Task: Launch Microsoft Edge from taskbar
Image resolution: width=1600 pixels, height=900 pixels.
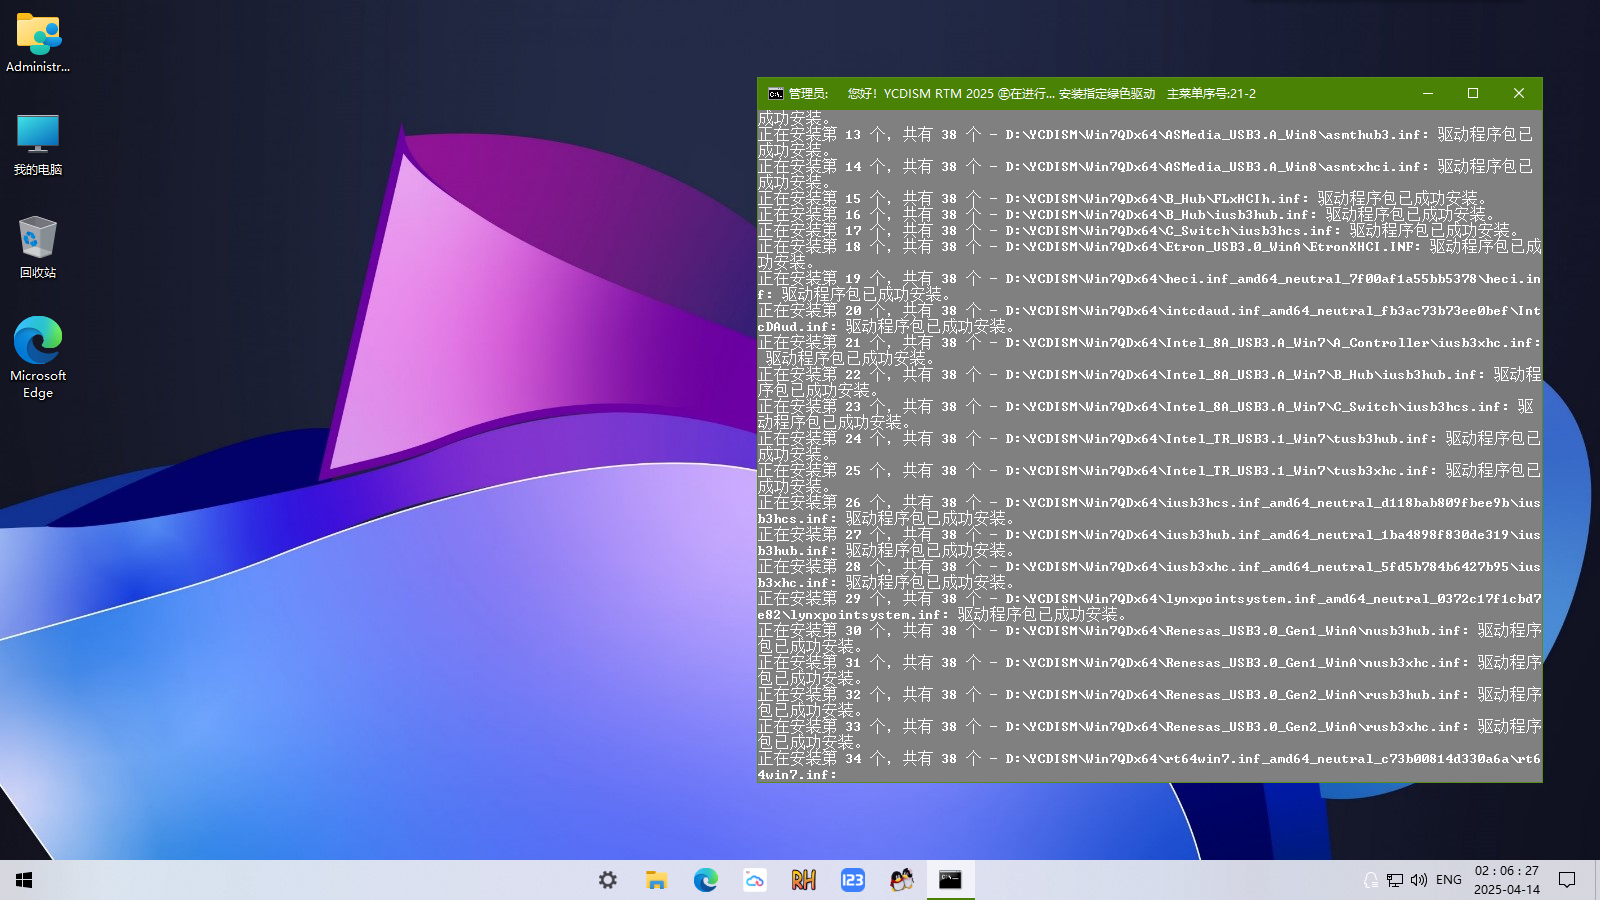Action: 705,880
